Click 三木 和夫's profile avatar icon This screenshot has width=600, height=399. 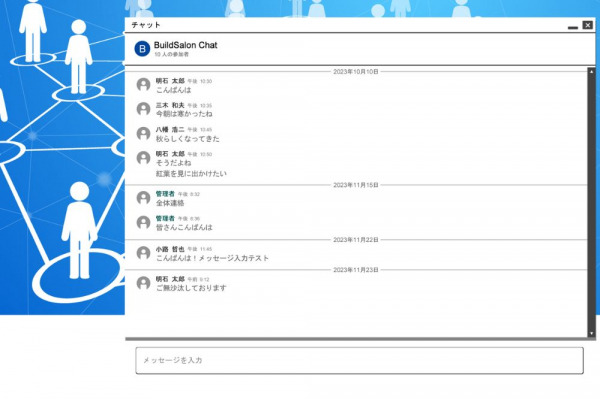click(143, 109)
